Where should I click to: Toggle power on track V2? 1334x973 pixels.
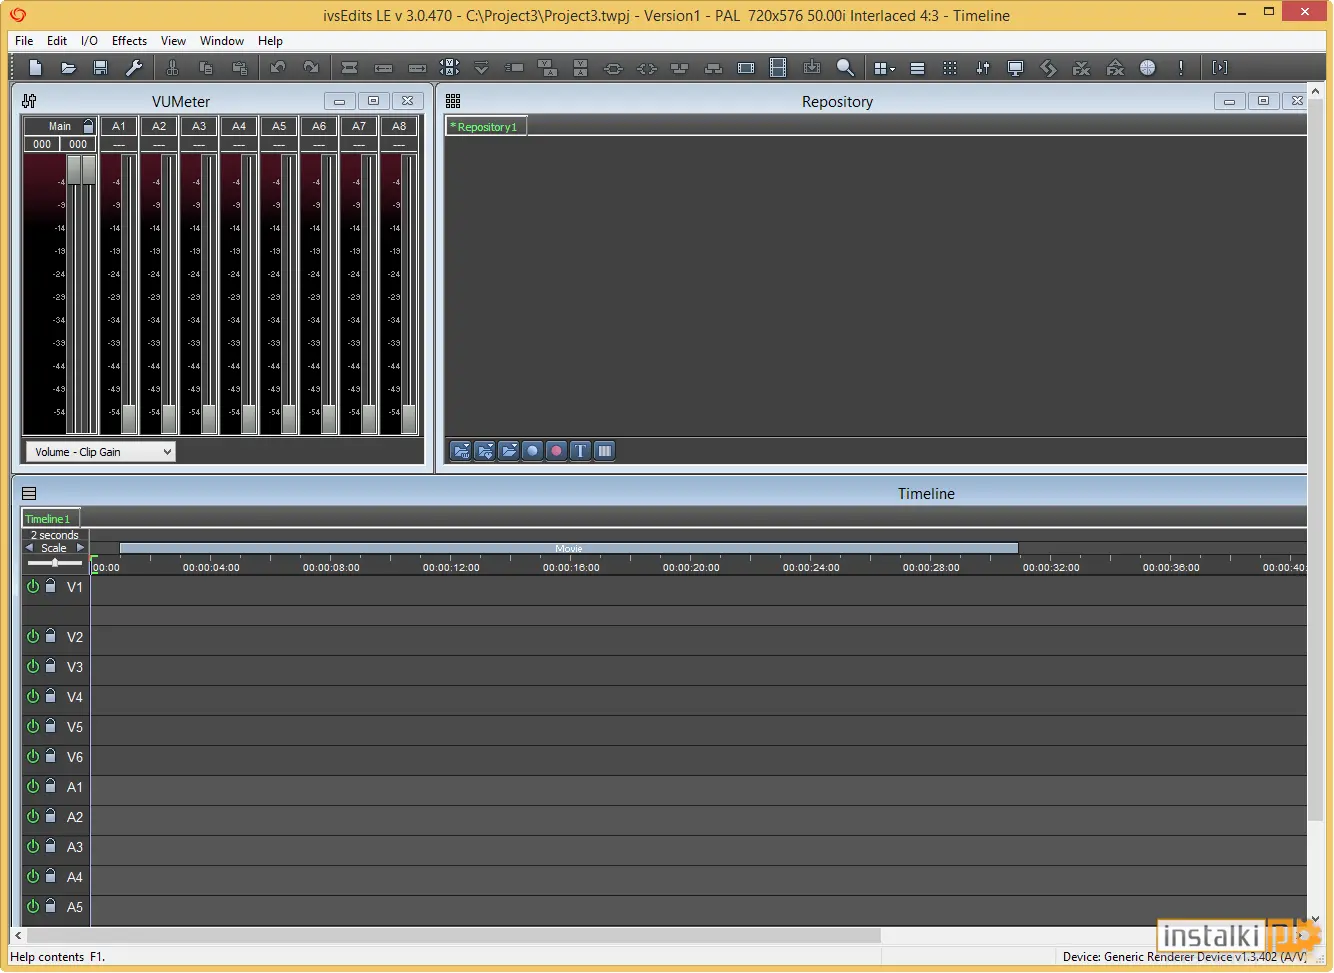33,636
